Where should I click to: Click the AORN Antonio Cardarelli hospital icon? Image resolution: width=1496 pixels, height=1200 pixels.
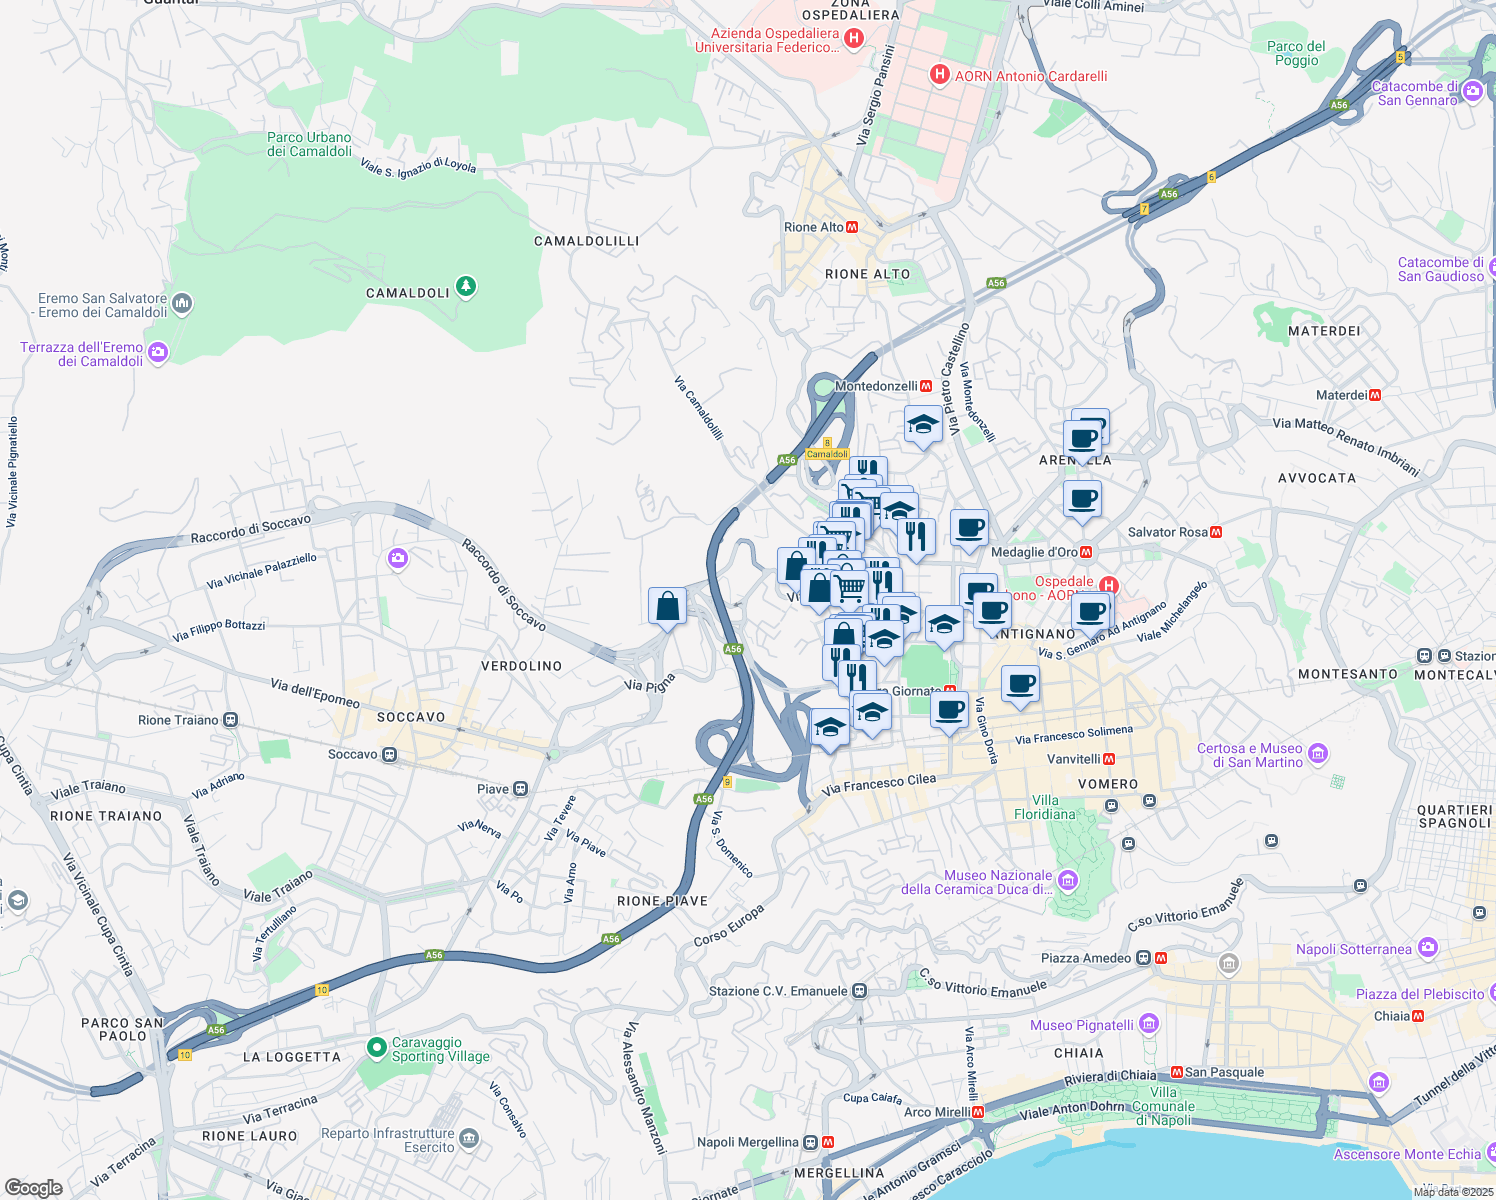click(x=939, y=74)
